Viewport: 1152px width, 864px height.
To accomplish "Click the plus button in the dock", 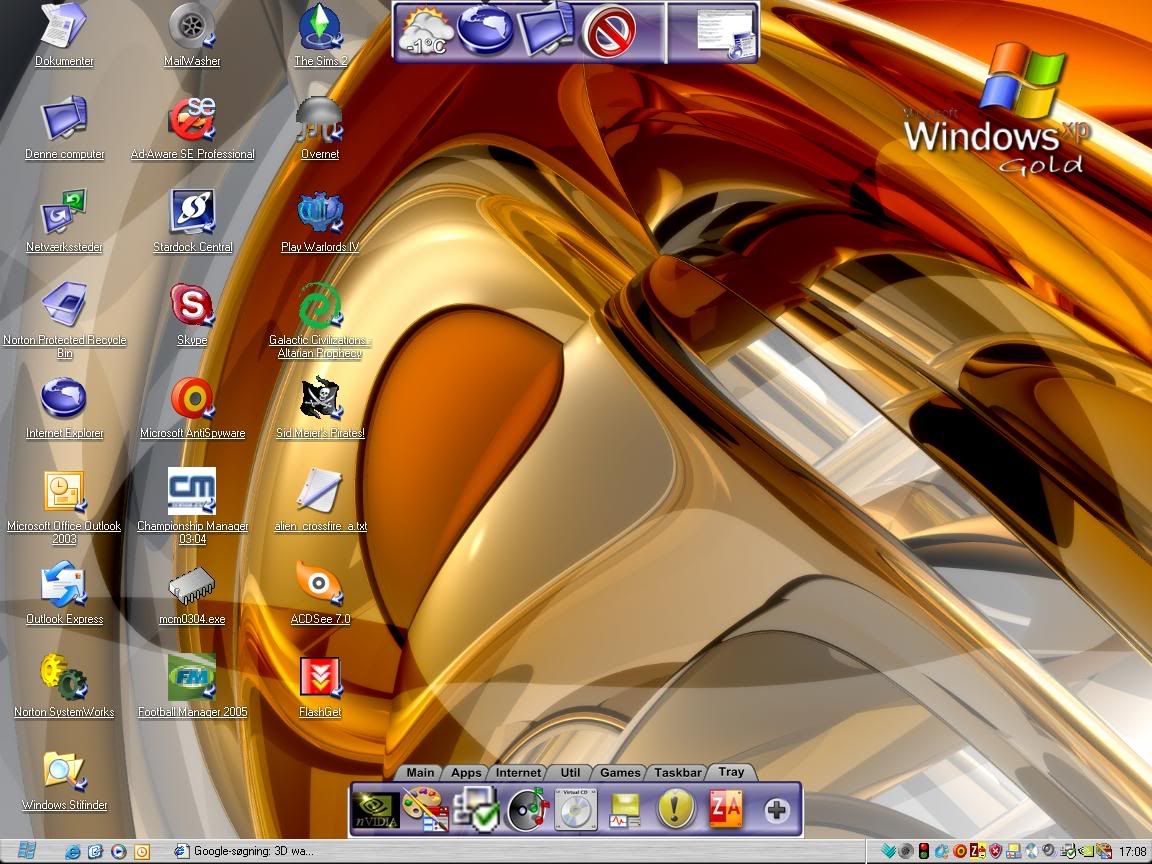I will click(777, 810).
